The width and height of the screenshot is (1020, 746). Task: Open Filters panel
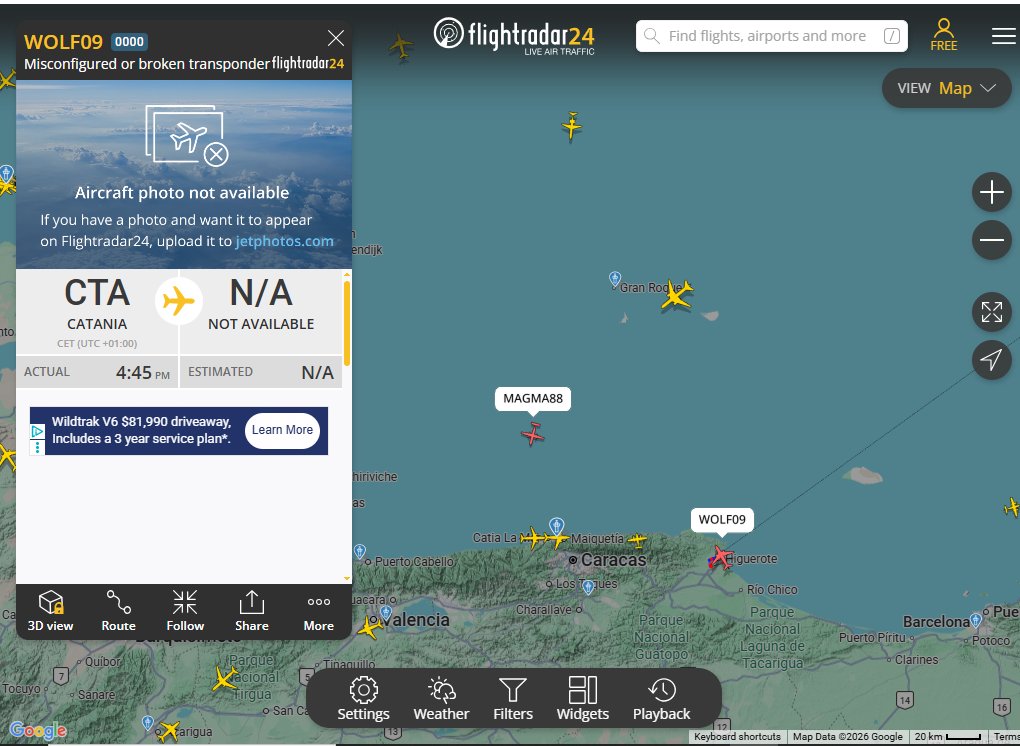(513, 699)
